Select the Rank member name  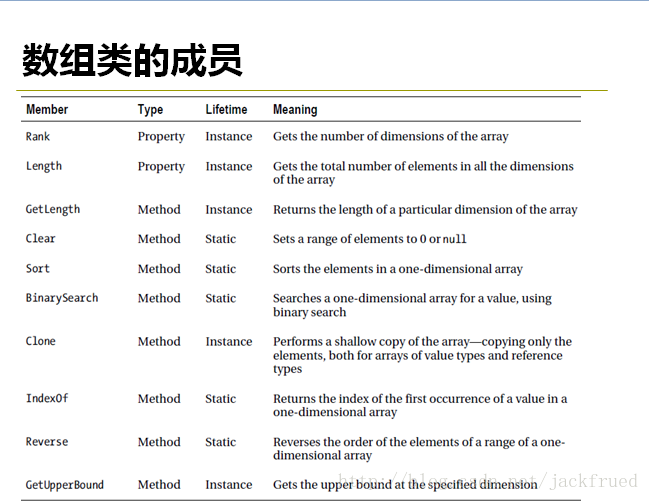pyautogui.click(x=38, y=136)
